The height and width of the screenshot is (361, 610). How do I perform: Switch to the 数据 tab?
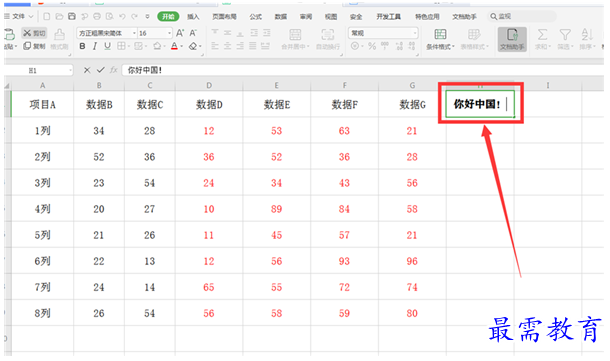pos(280,16)
